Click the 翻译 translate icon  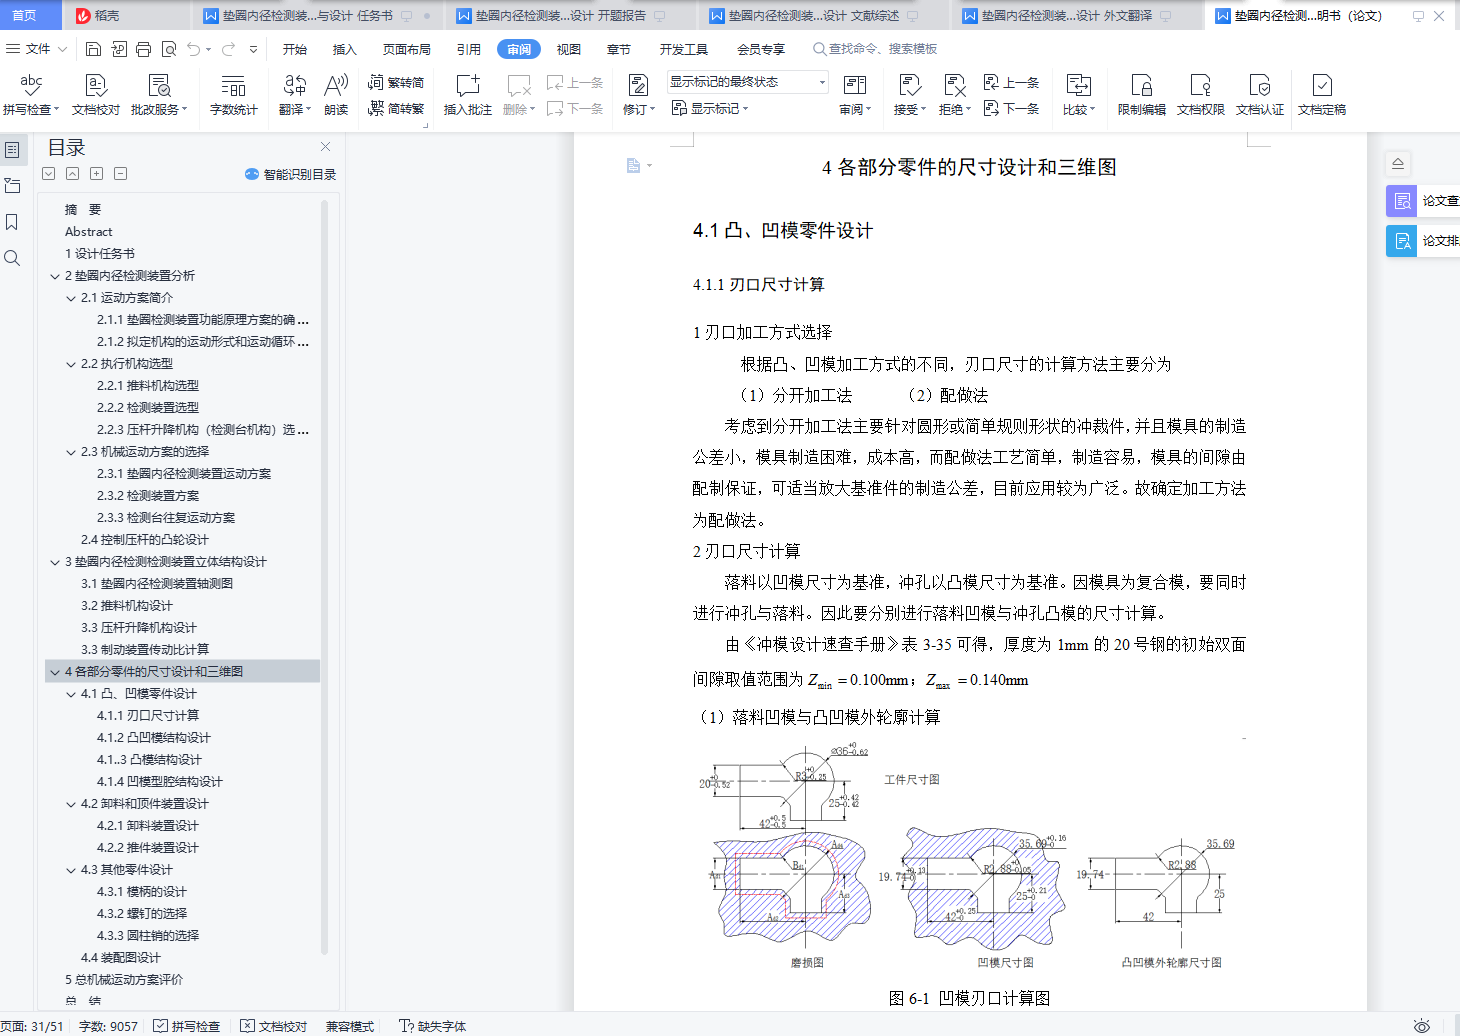(295, 86)
